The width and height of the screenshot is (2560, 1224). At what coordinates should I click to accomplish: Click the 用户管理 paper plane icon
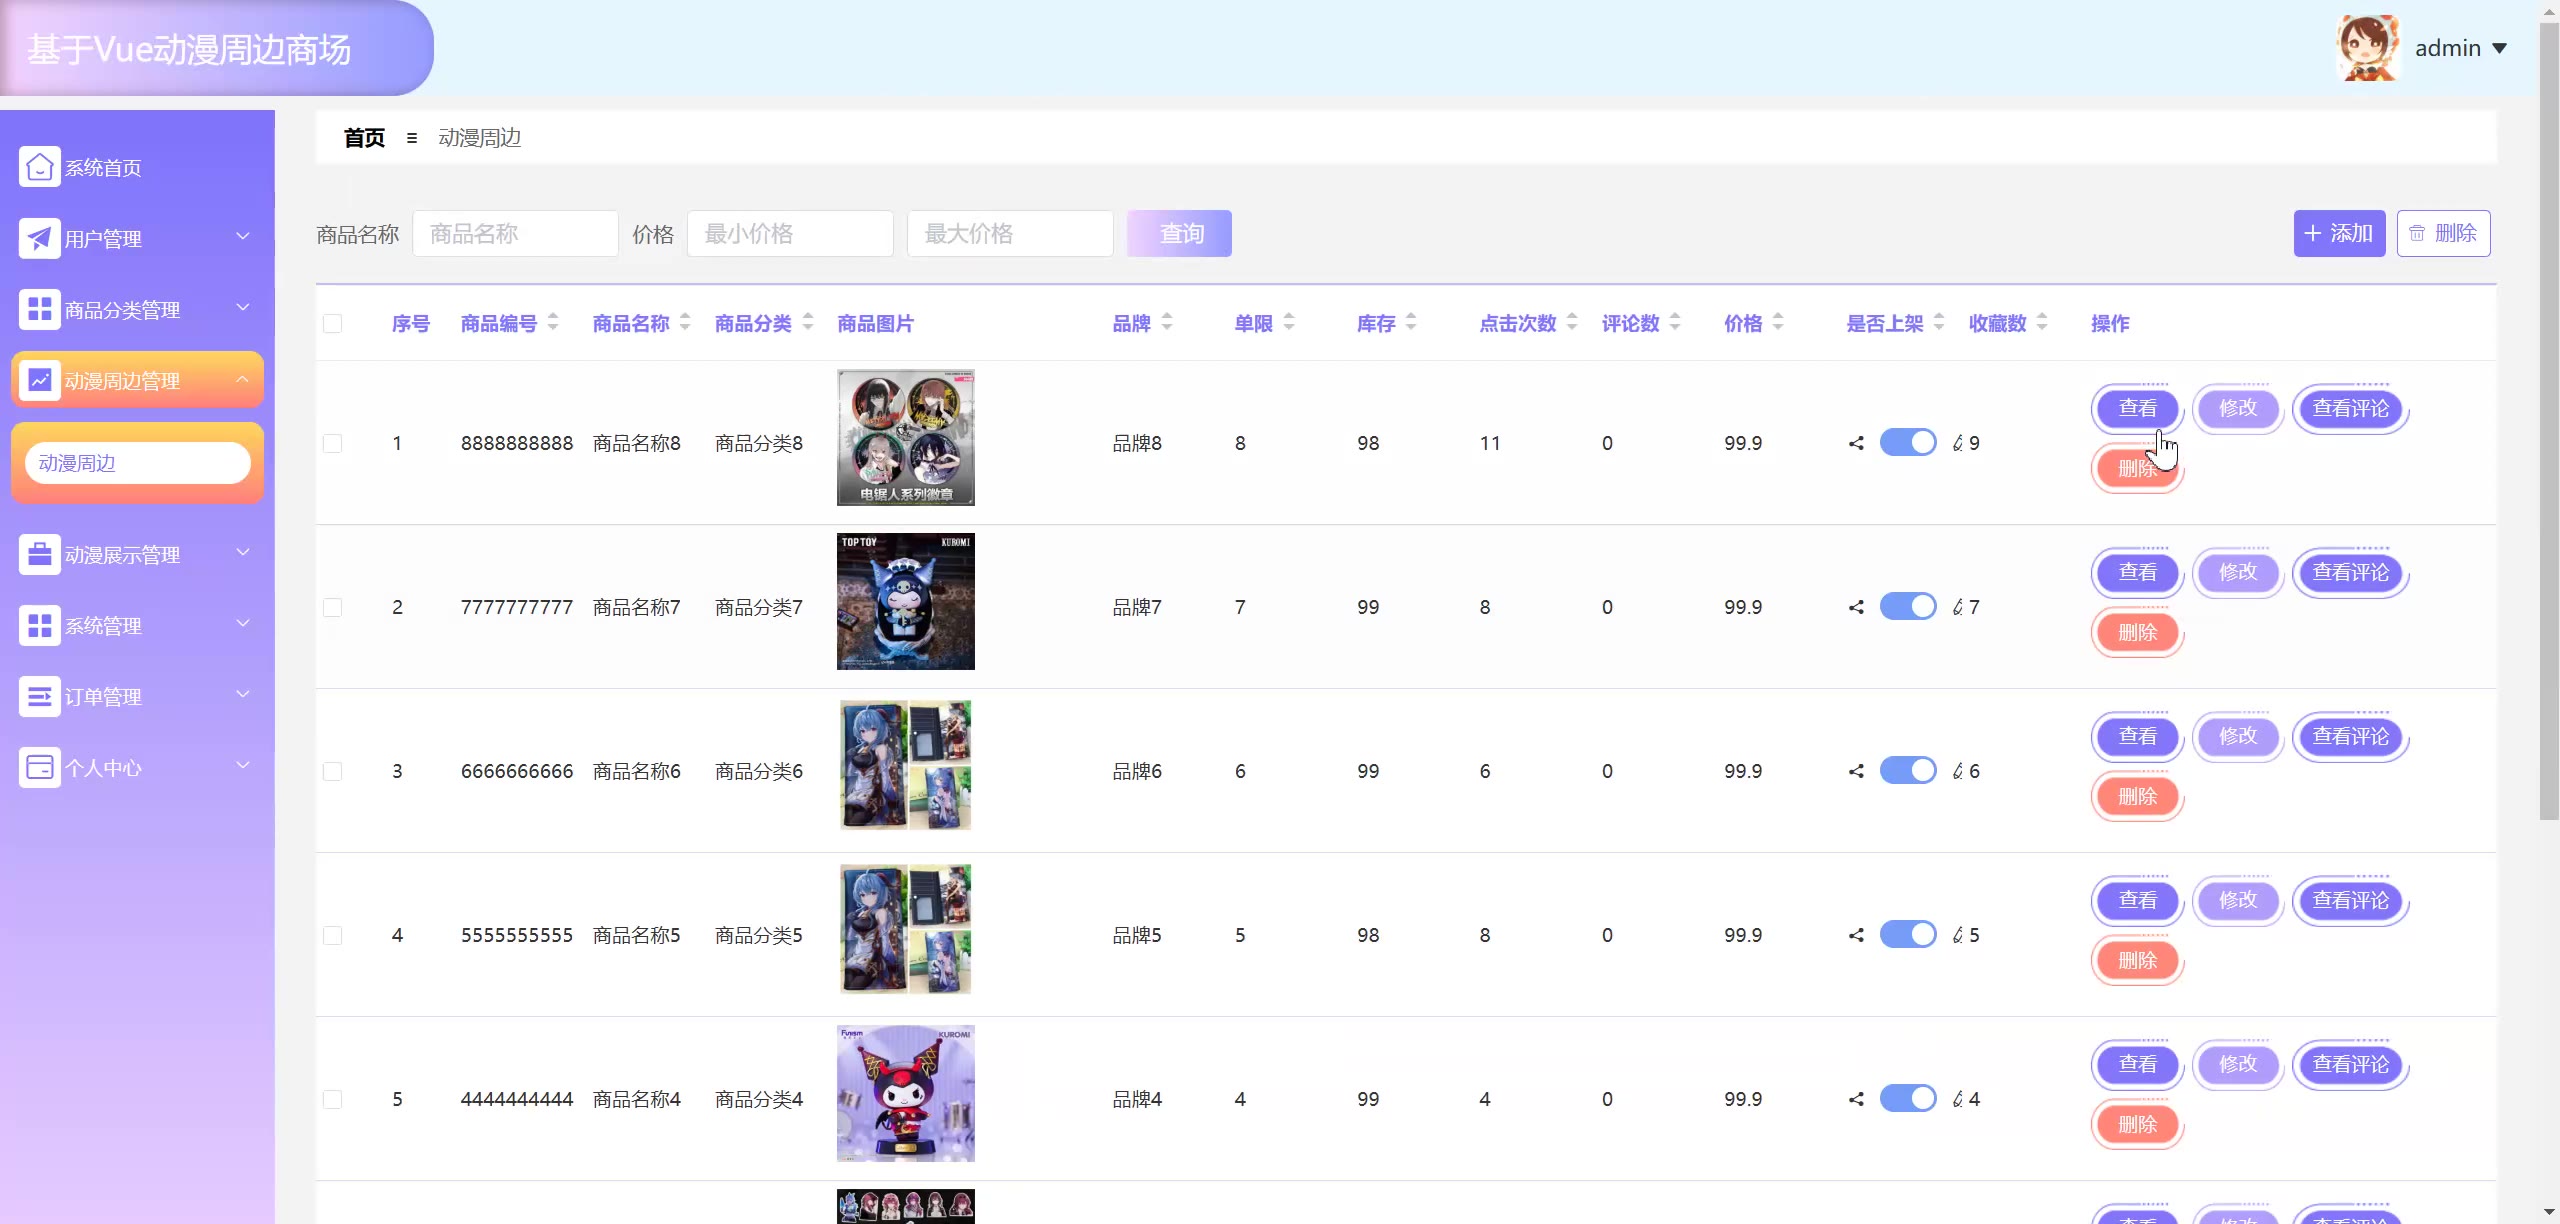39,238
